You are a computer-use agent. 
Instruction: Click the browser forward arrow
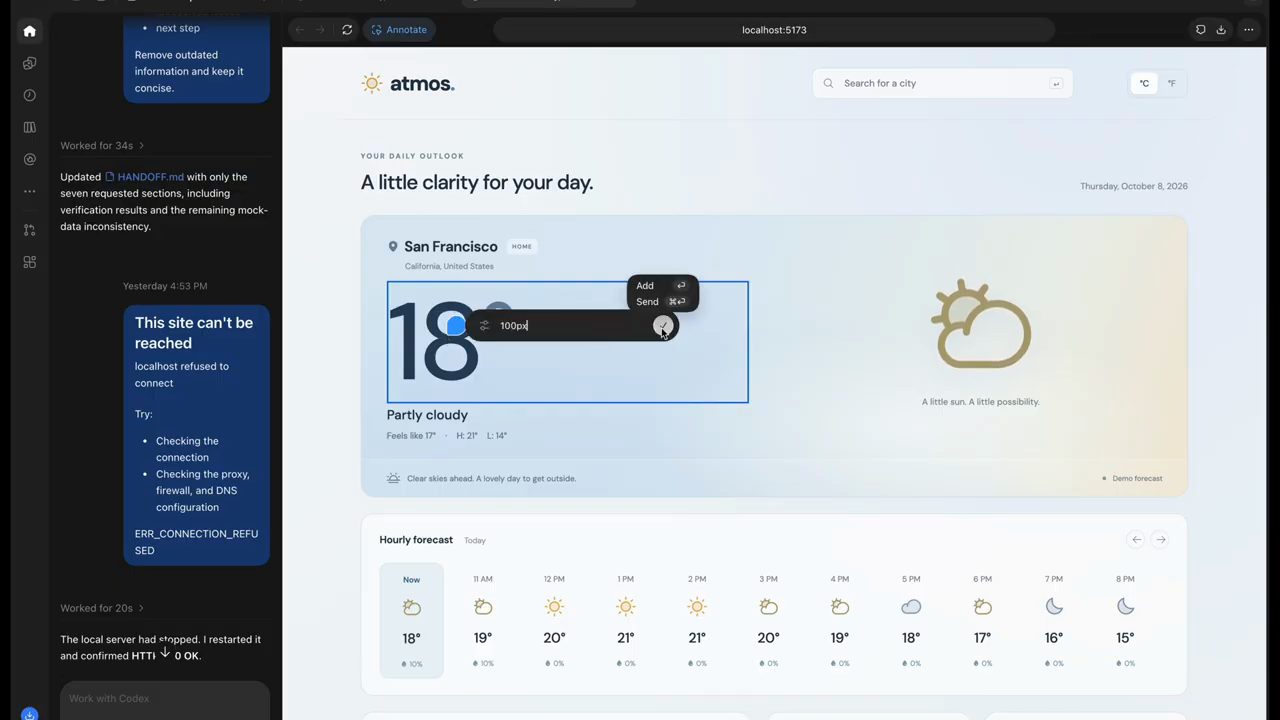320,30
